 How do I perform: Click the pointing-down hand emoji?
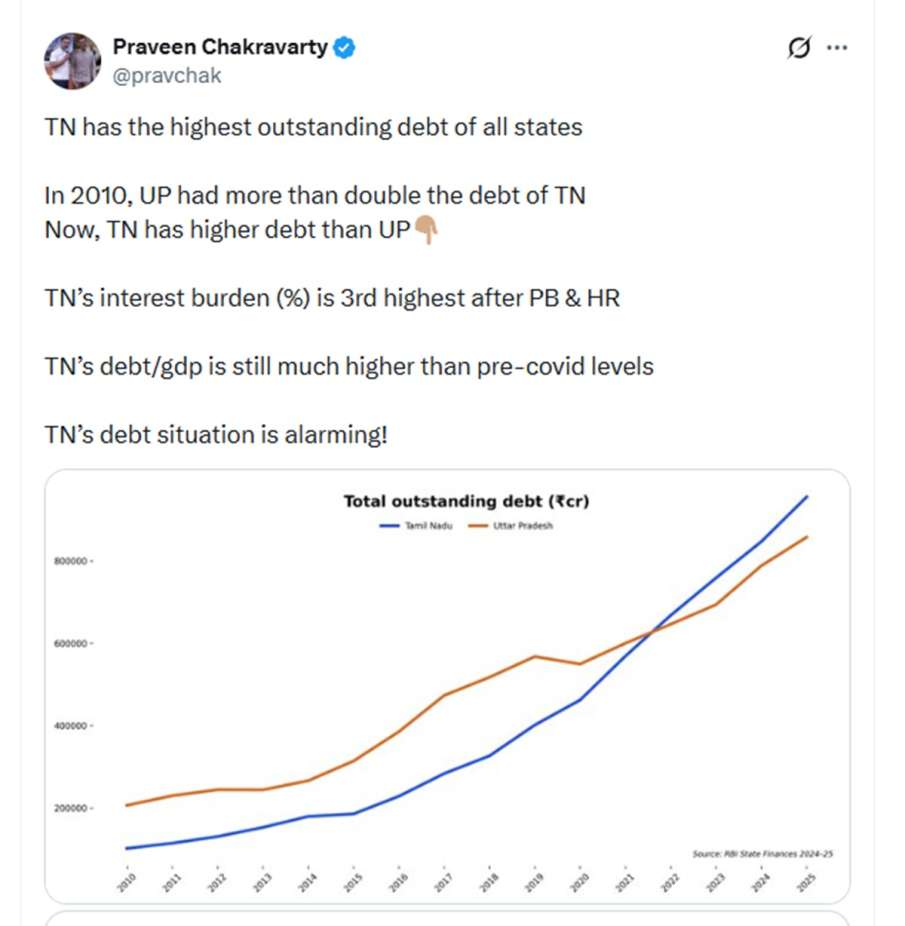coord(426,230)
